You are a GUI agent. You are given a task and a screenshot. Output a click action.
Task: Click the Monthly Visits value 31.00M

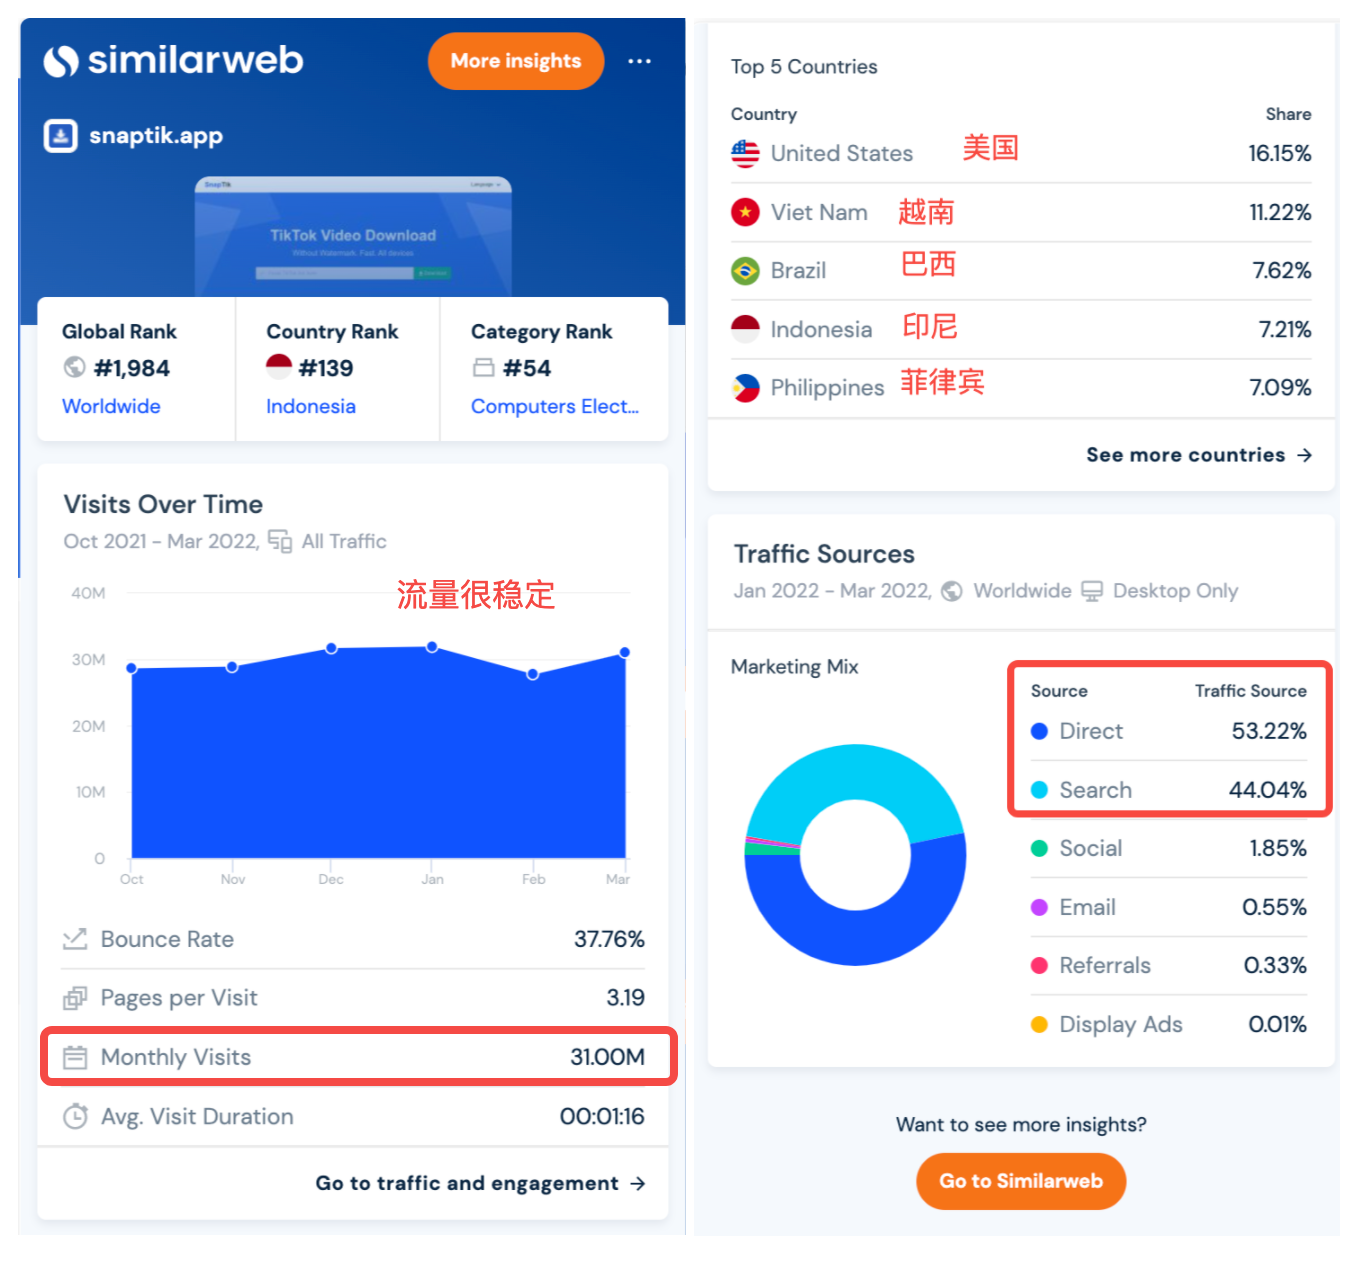point(607,1057)
